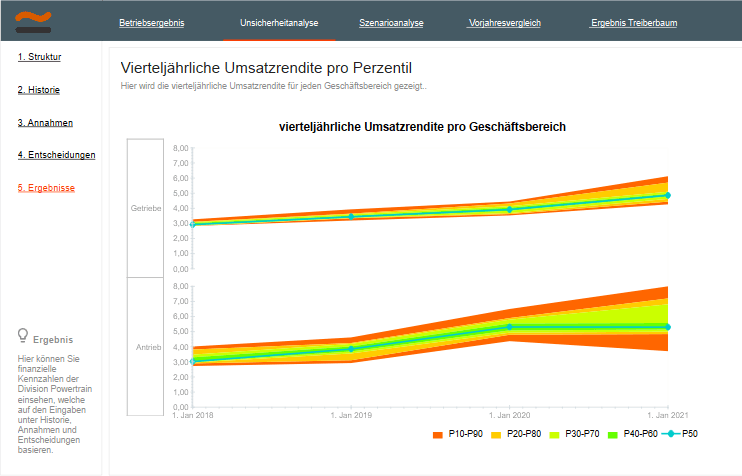Go to Ergebnis Treiberbaum tab

pos(634,21)
